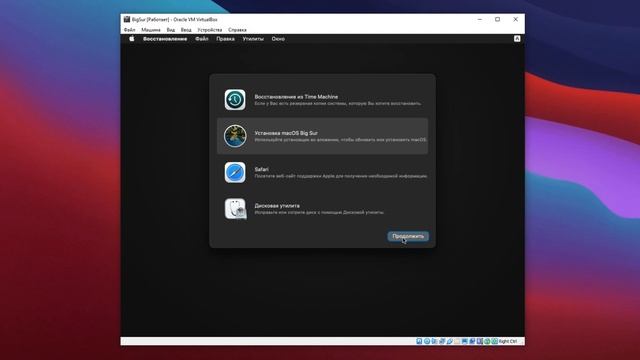This screenshot has height=360, width=640.
Task: Maximize the VirtualBox window
Action: 498,19
